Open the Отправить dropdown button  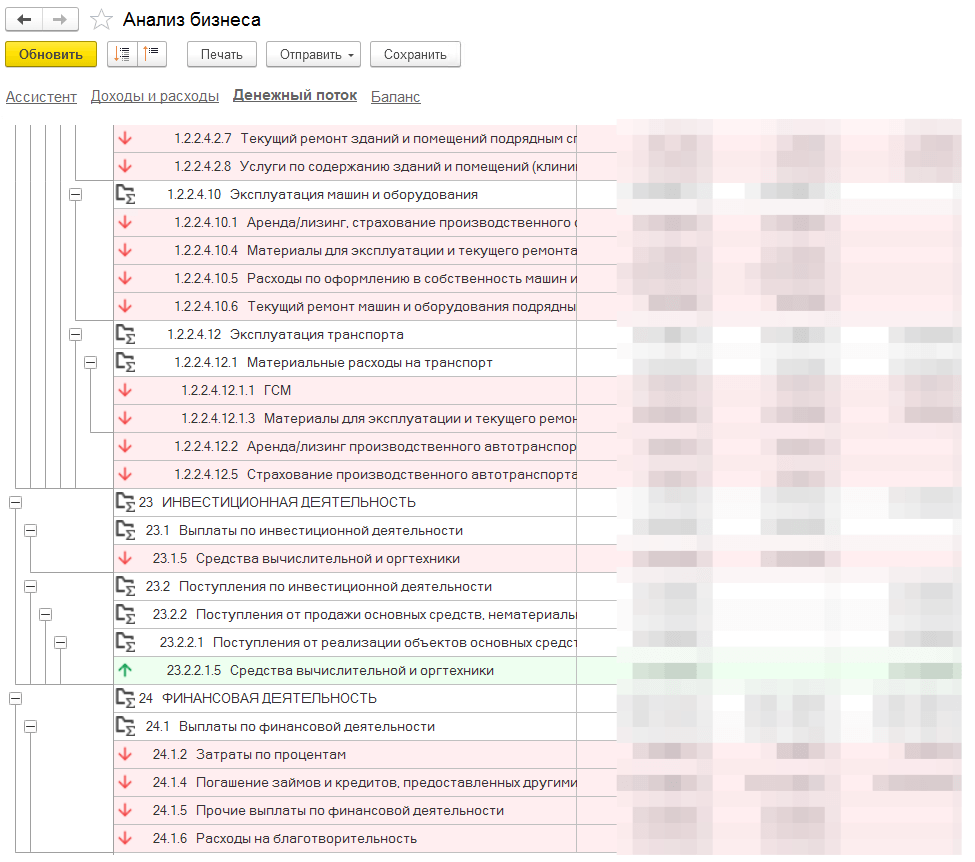tap(312, 54)
